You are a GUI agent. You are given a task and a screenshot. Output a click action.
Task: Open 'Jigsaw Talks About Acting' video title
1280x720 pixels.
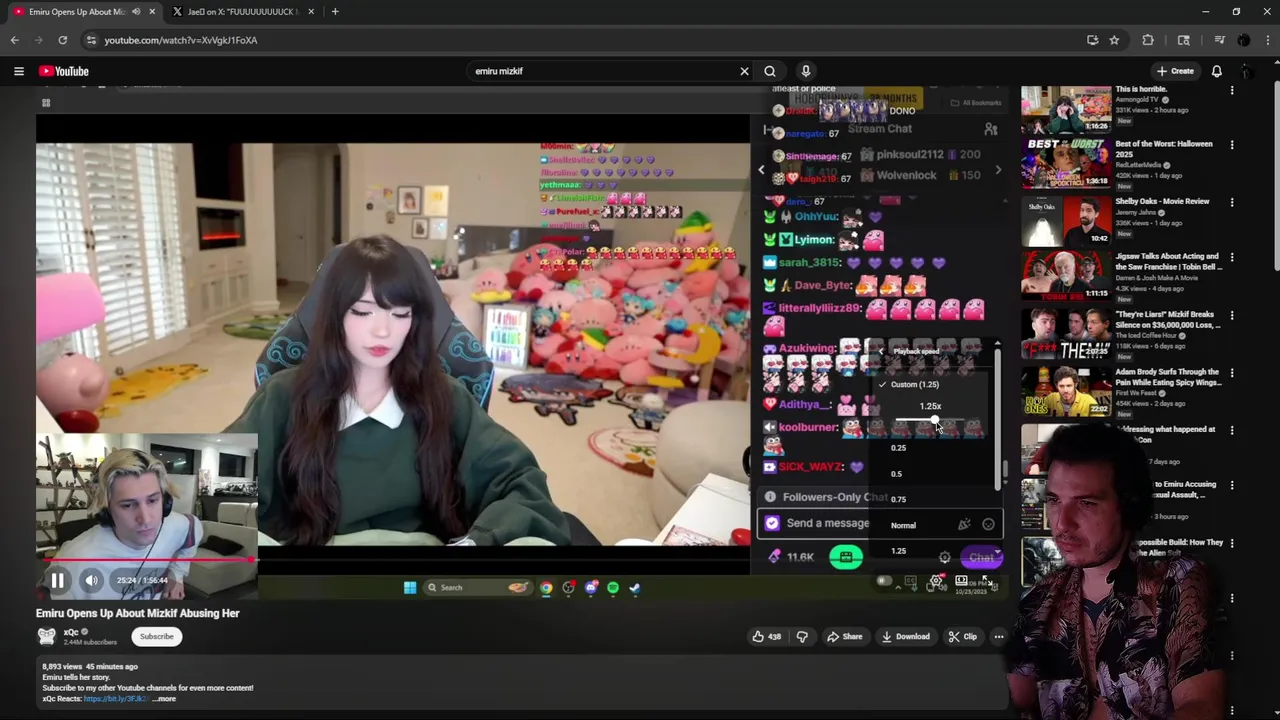coord(1168,262)
